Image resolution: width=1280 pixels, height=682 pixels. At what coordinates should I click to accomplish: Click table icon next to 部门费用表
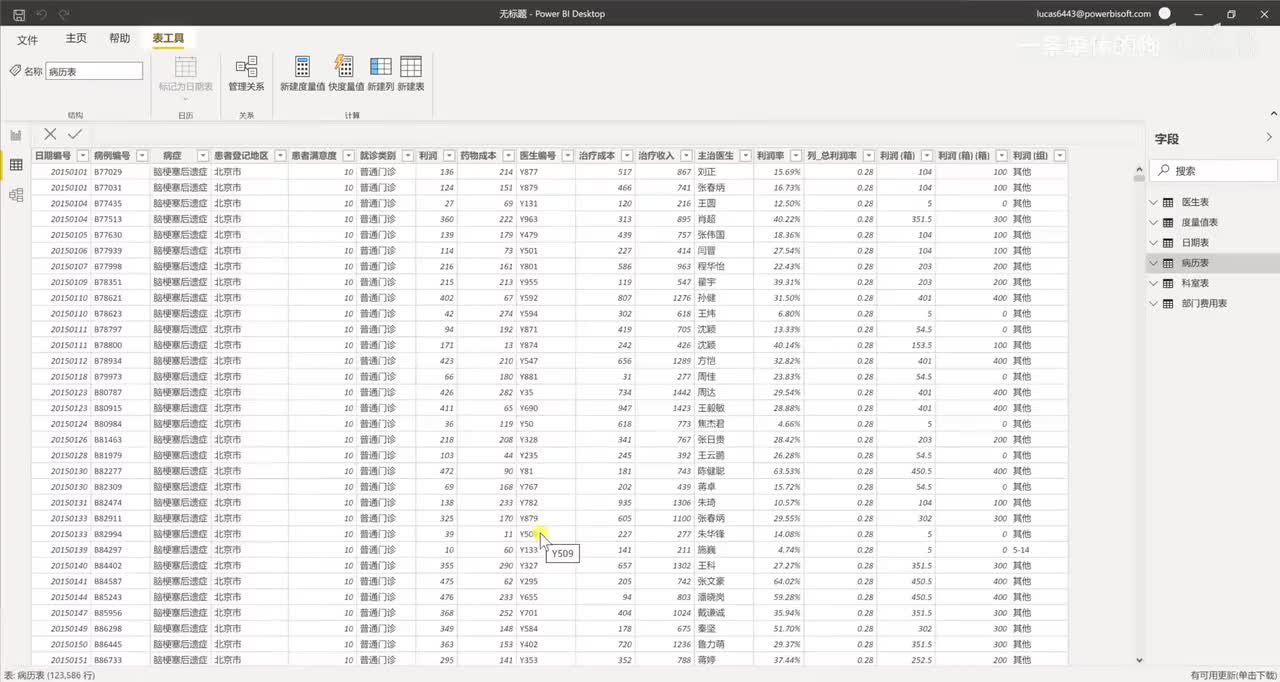(1167, 303)
